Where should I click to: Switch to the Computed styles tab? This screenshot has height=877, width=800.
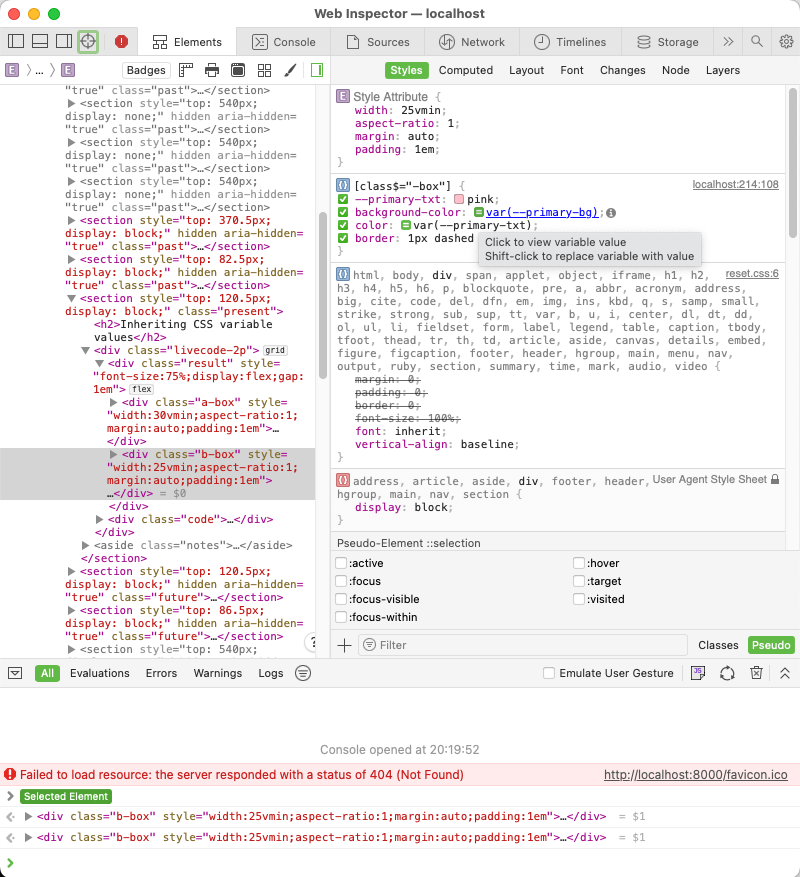(466, 70)
